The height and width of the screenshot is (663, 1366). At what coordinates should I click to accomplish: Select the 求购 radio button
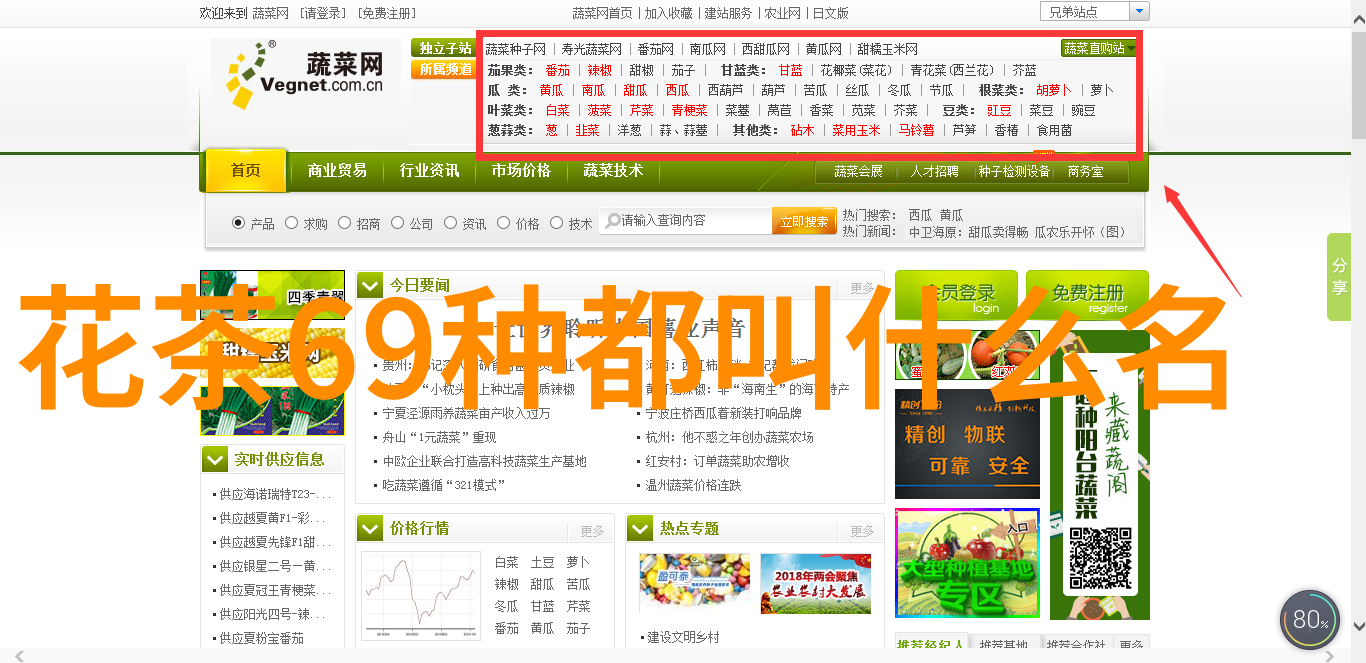(291, 223)
